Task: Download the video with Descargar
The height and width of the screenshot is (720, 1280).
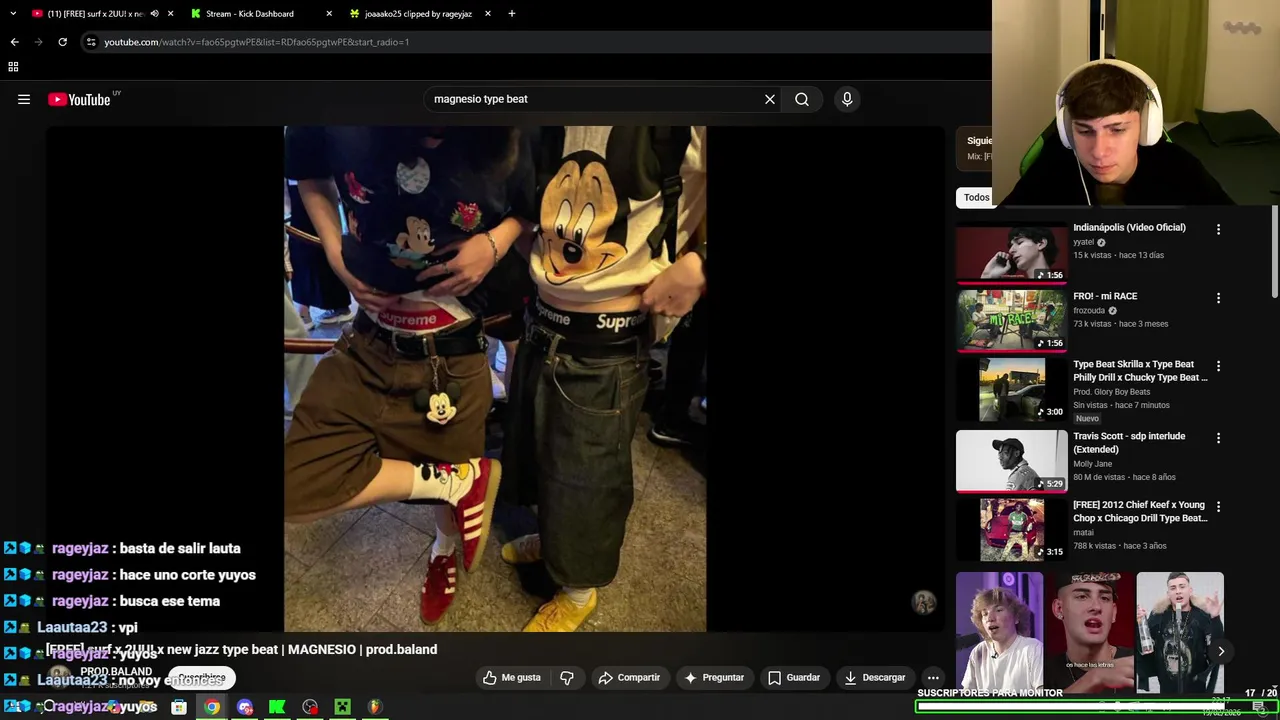Action: 875,678
